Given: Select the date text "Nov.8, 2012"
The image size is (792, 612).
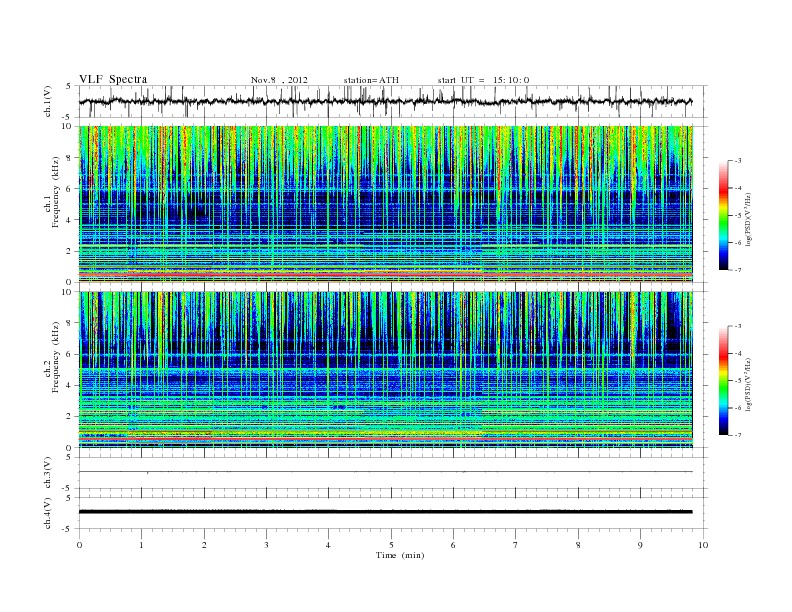Looking at the screenshot, I should tap(279, 80).
